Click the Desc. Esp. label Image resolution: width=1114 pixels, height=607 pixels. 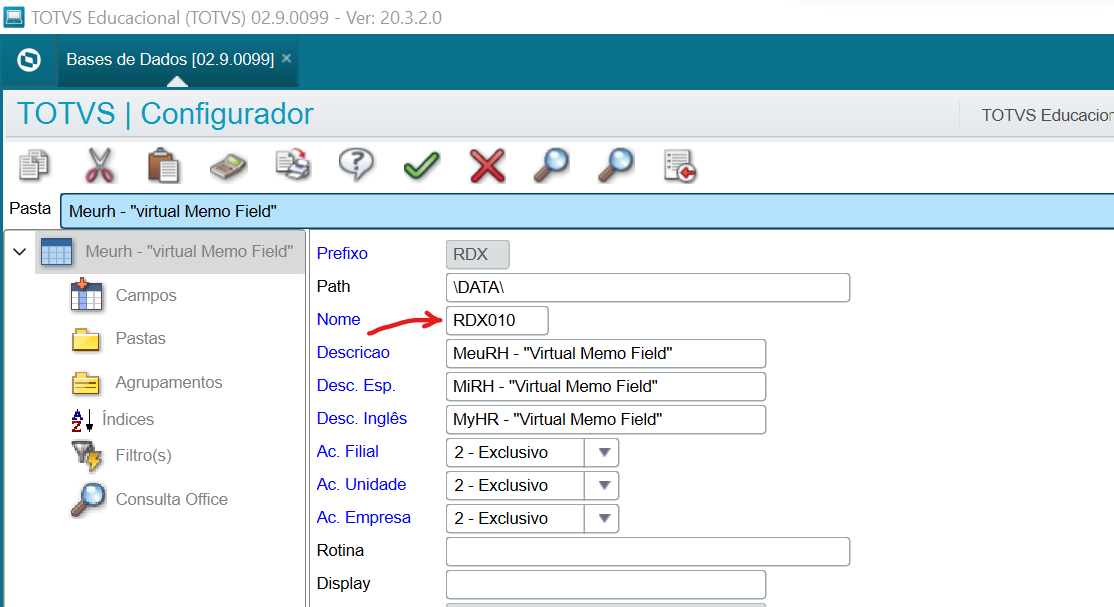point(356,386)
